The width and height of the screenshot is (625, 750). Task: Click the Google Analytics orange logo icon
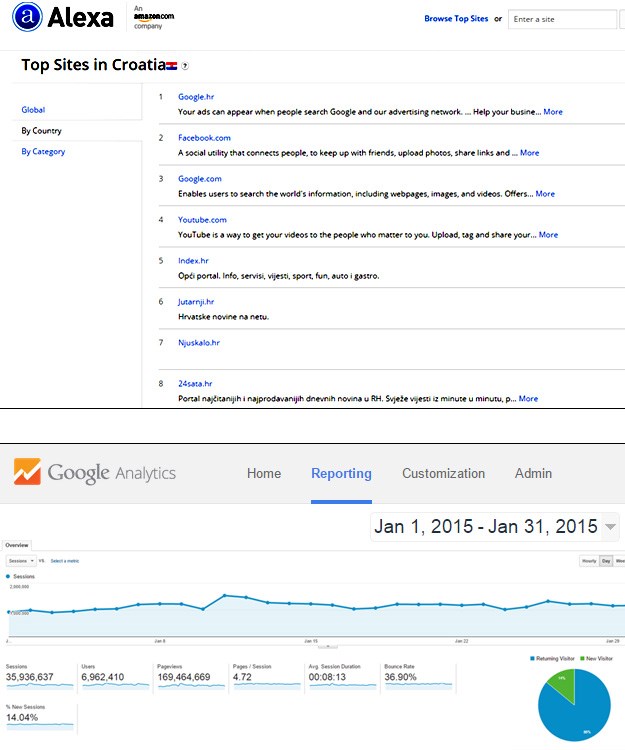pyautogui.click(x=27, y=472)
